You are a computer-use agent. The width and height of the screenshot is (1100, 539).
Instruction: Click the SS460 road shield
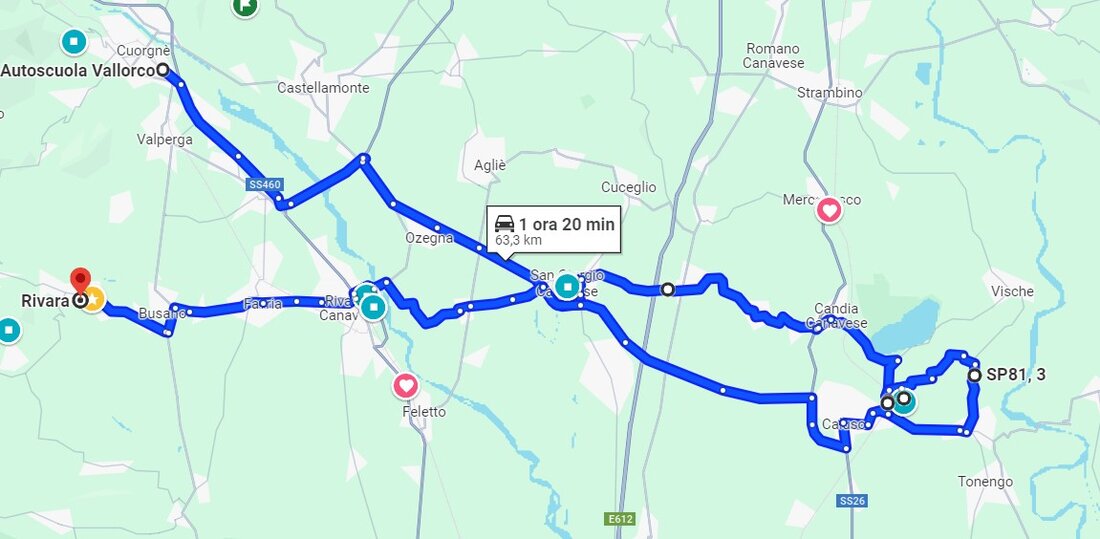pos(264,185)
